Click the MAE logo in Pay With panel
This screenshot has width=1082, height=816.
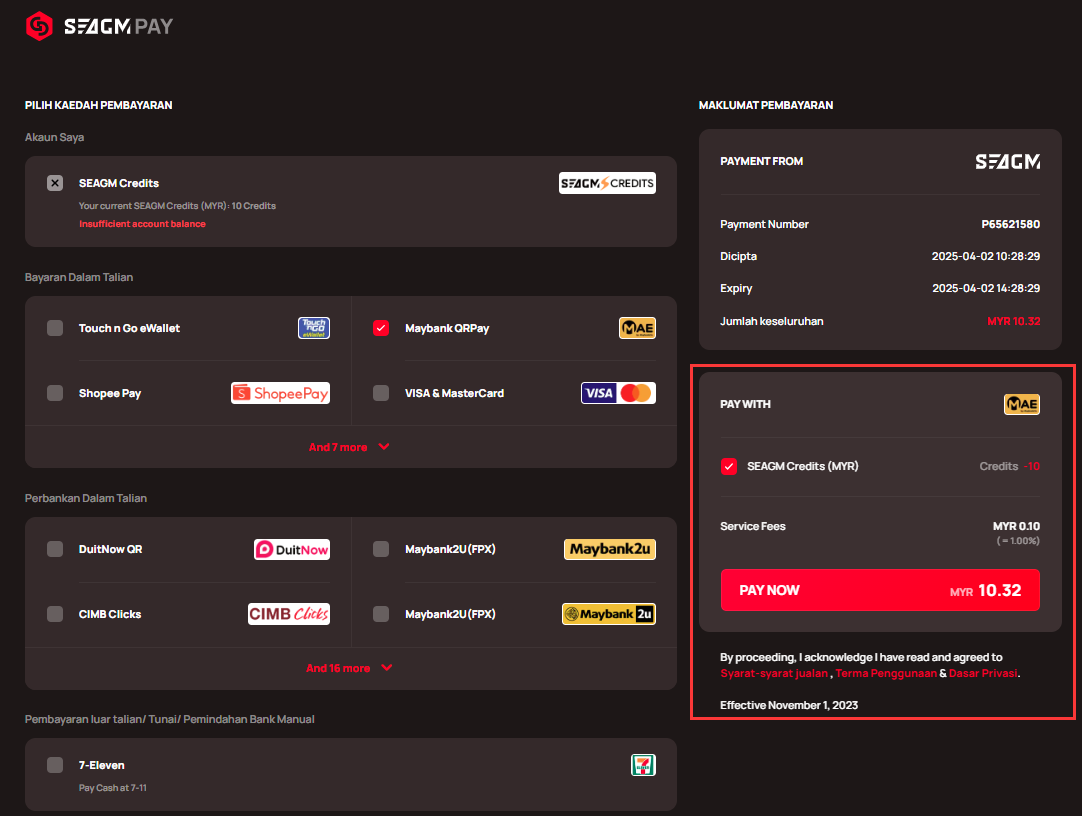(x=1022, y=404)
